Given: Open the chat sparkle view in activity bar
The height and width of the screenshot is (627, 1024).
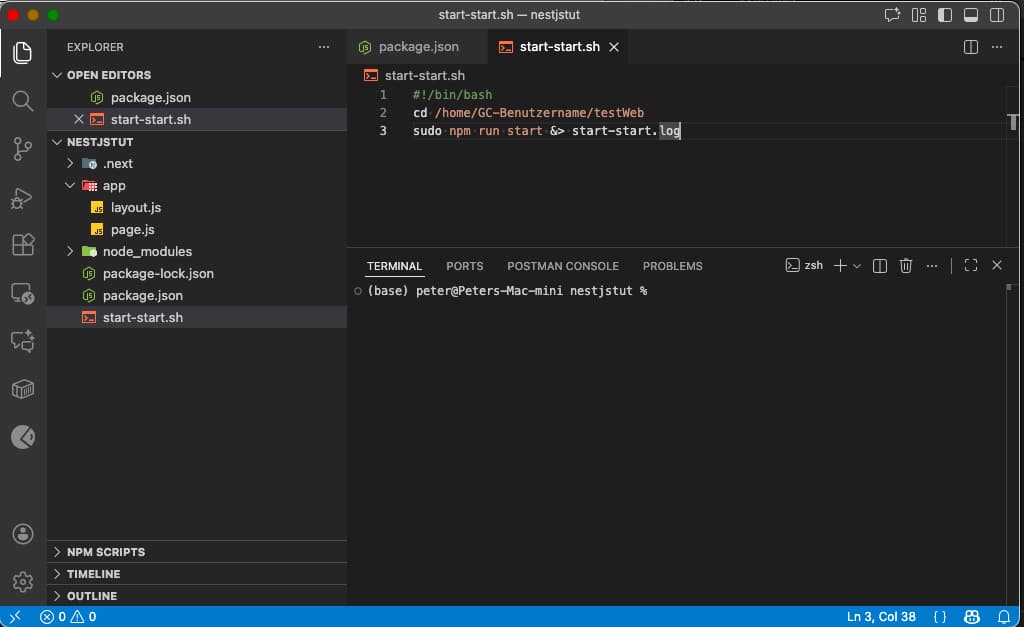Looking at the screenshot, I should click(22, 341).
